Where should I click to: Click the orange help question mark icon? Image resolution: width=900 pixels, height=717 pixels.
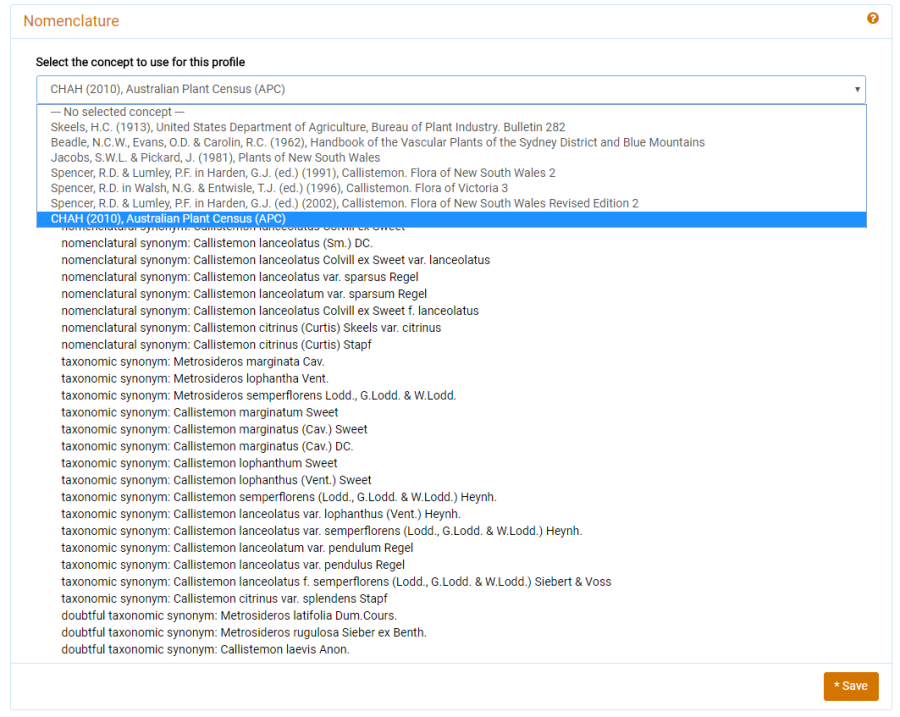point(873,19)
